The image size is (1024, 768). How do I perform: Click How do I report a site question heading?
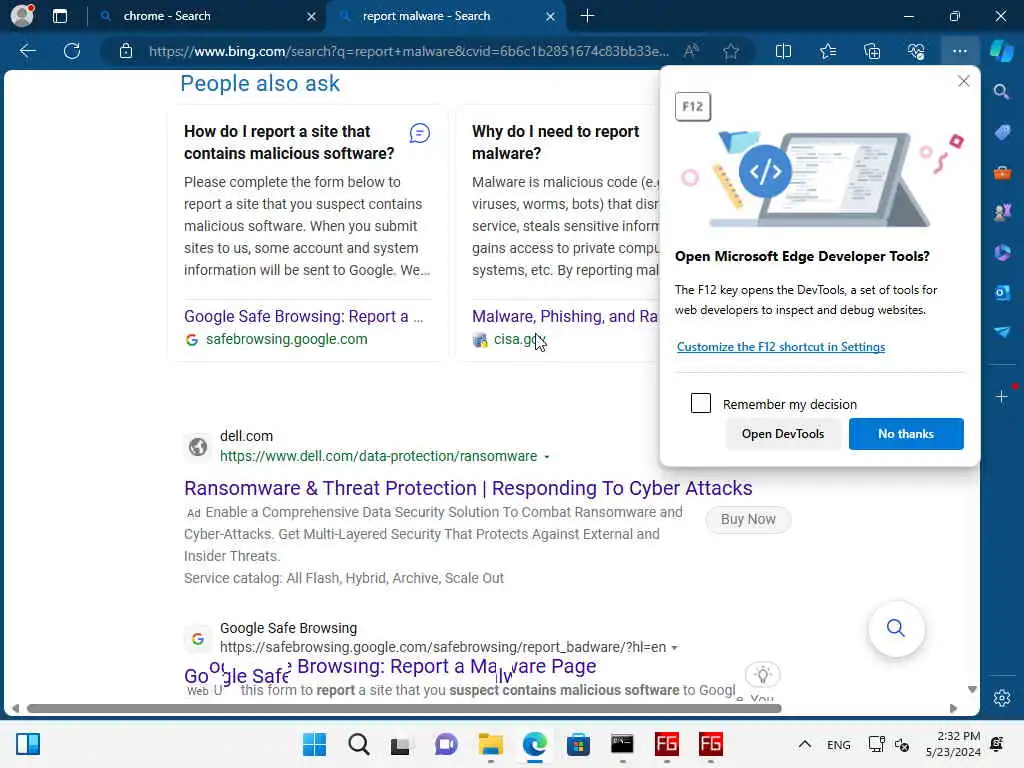click(289, 142)
